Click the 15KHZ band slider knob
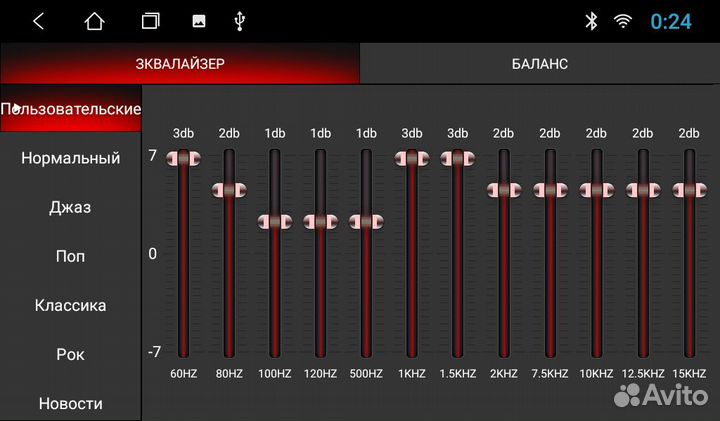 tap(688, 190)
